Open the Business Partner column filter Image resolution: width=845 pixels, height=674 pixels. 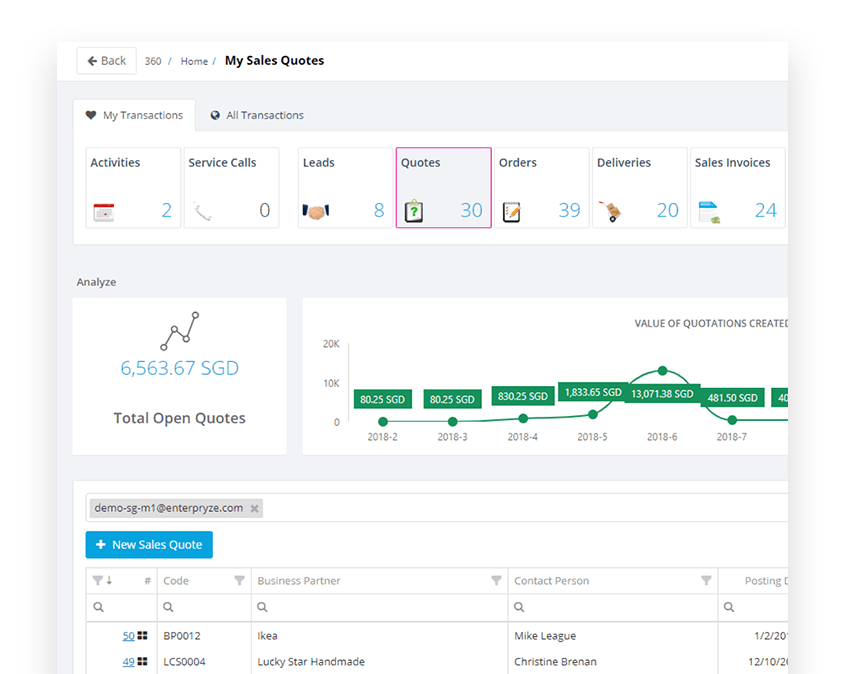496,580
